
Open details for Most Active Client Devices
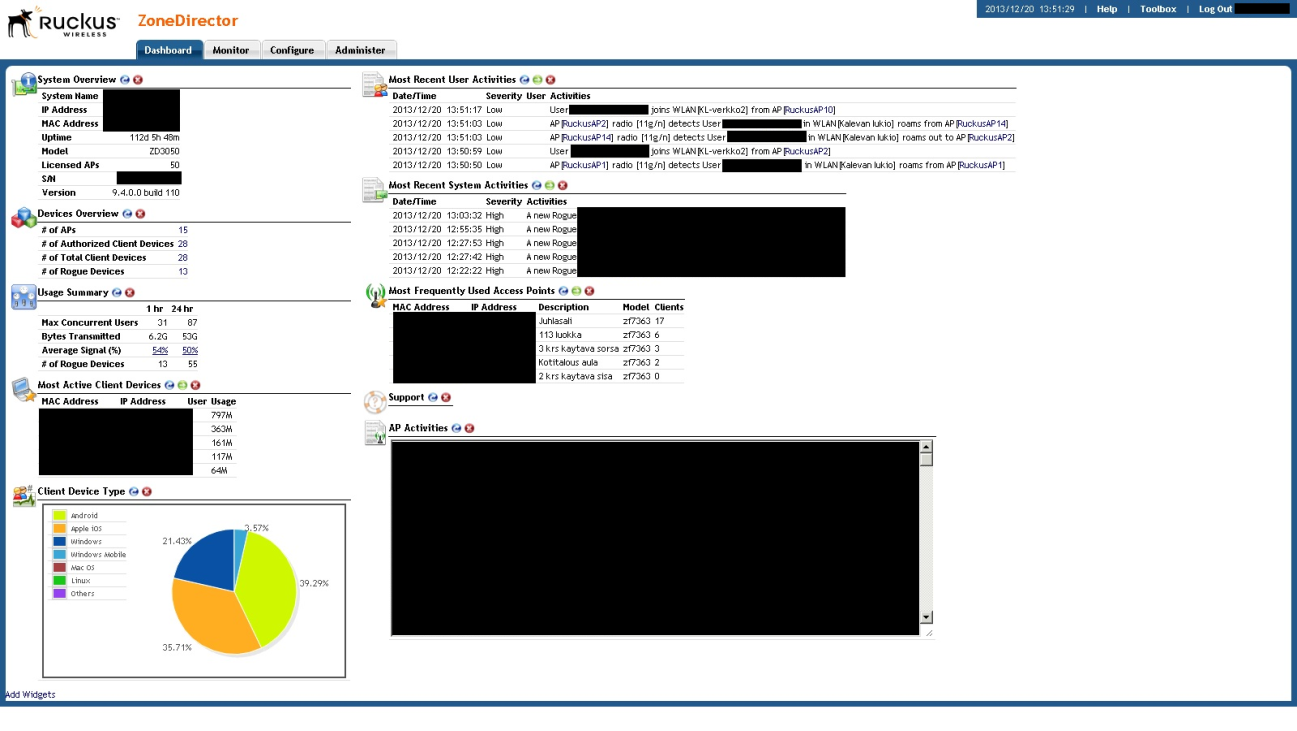pos(182,384)
